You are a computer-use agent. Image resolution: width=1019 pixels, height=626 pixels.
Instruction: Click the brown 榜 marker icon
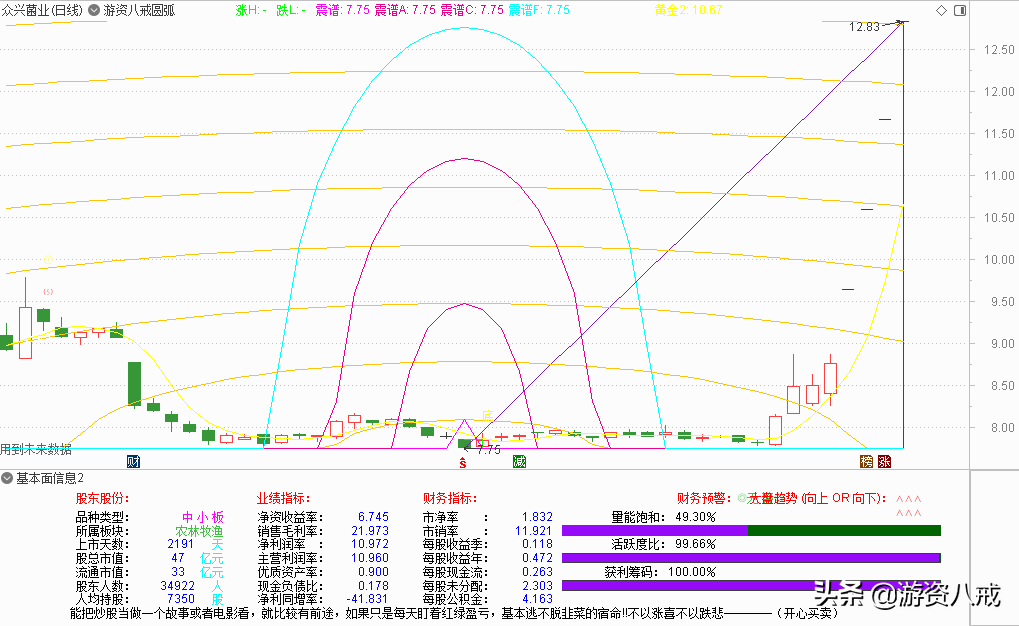pyautogui.click(x=866, y=462)
